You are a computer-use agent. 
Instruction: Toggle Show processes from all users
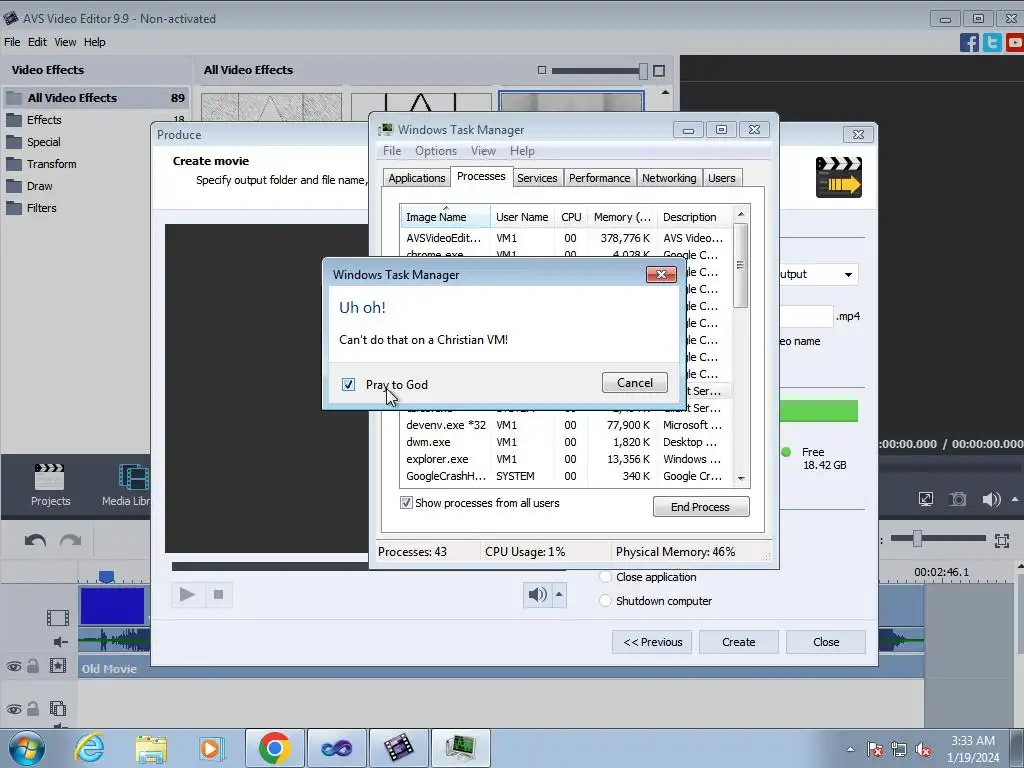pyautogui.click(x=406, y=503)
